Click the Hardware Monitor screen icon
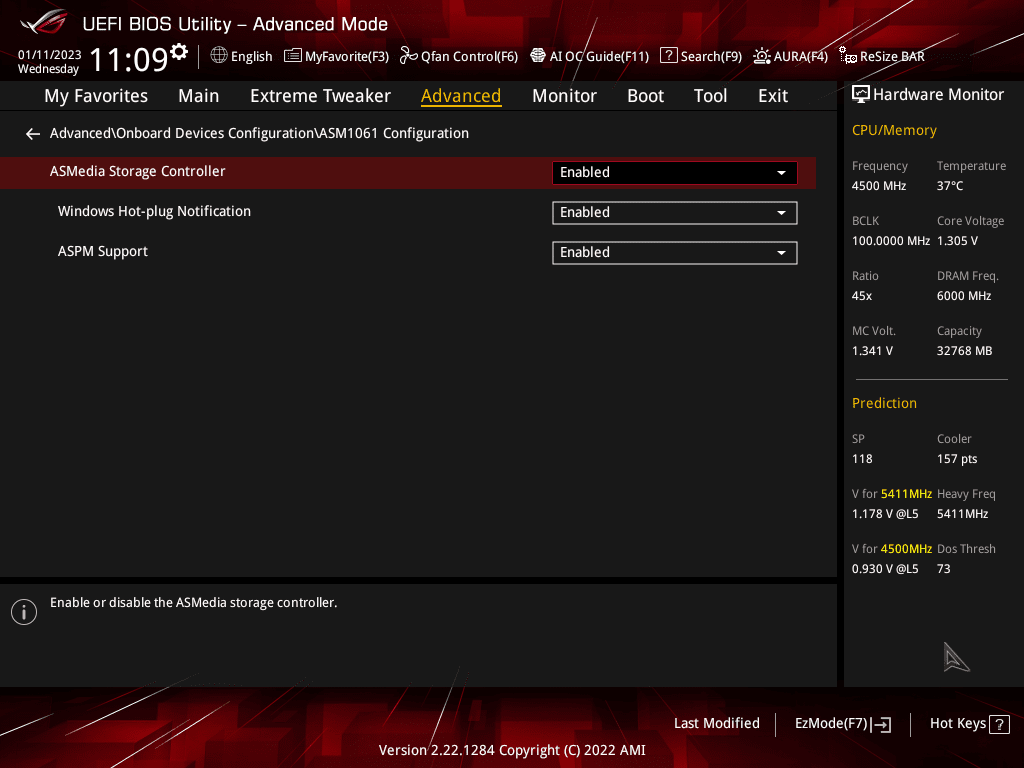 pos(861,95)
